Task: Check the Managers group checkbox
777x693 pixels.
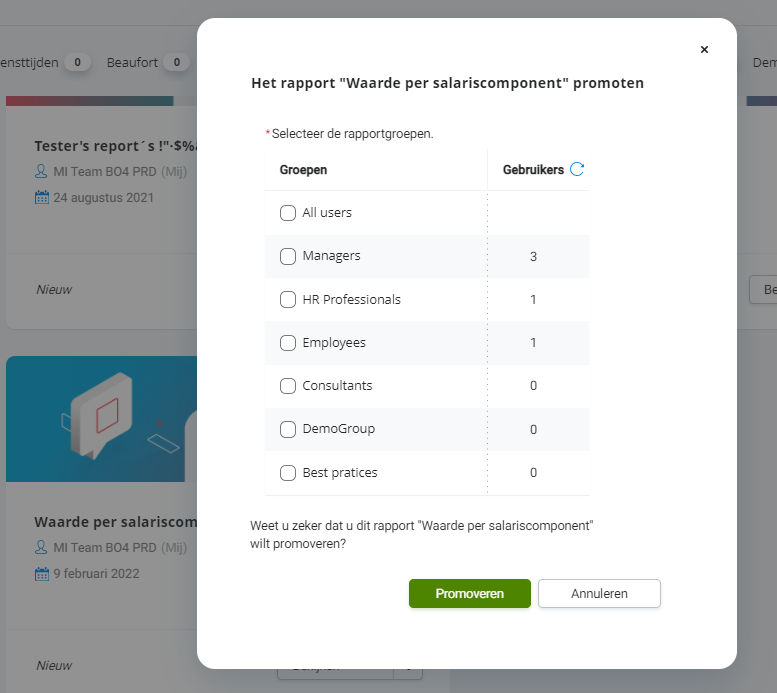Action: point(288,256)
